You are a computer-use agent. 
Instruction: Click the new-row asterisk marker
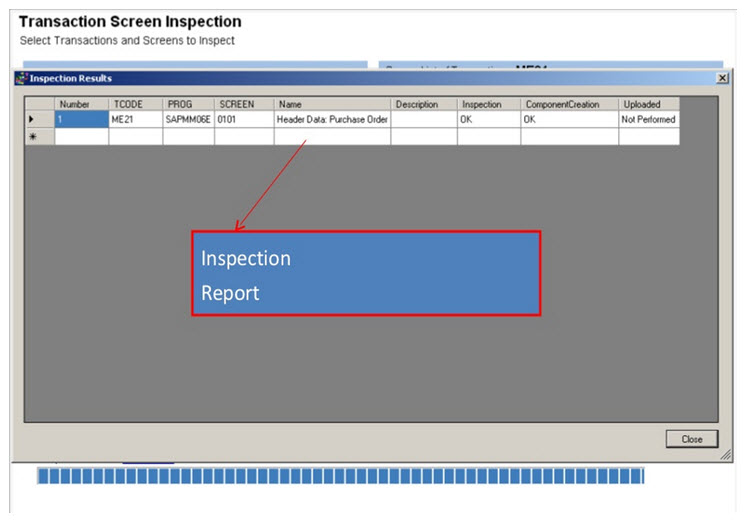33,136
